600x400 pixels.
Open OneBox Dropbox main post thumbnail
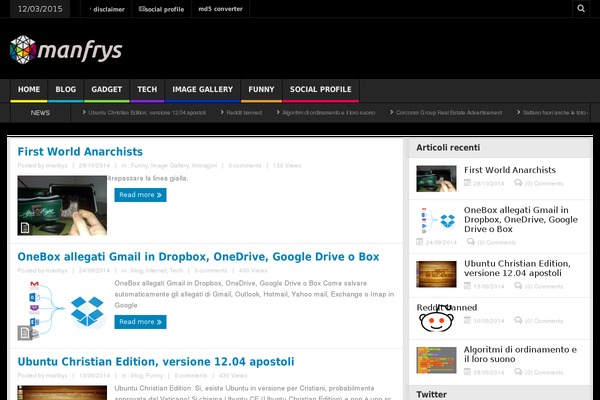(x=62, y=310)
